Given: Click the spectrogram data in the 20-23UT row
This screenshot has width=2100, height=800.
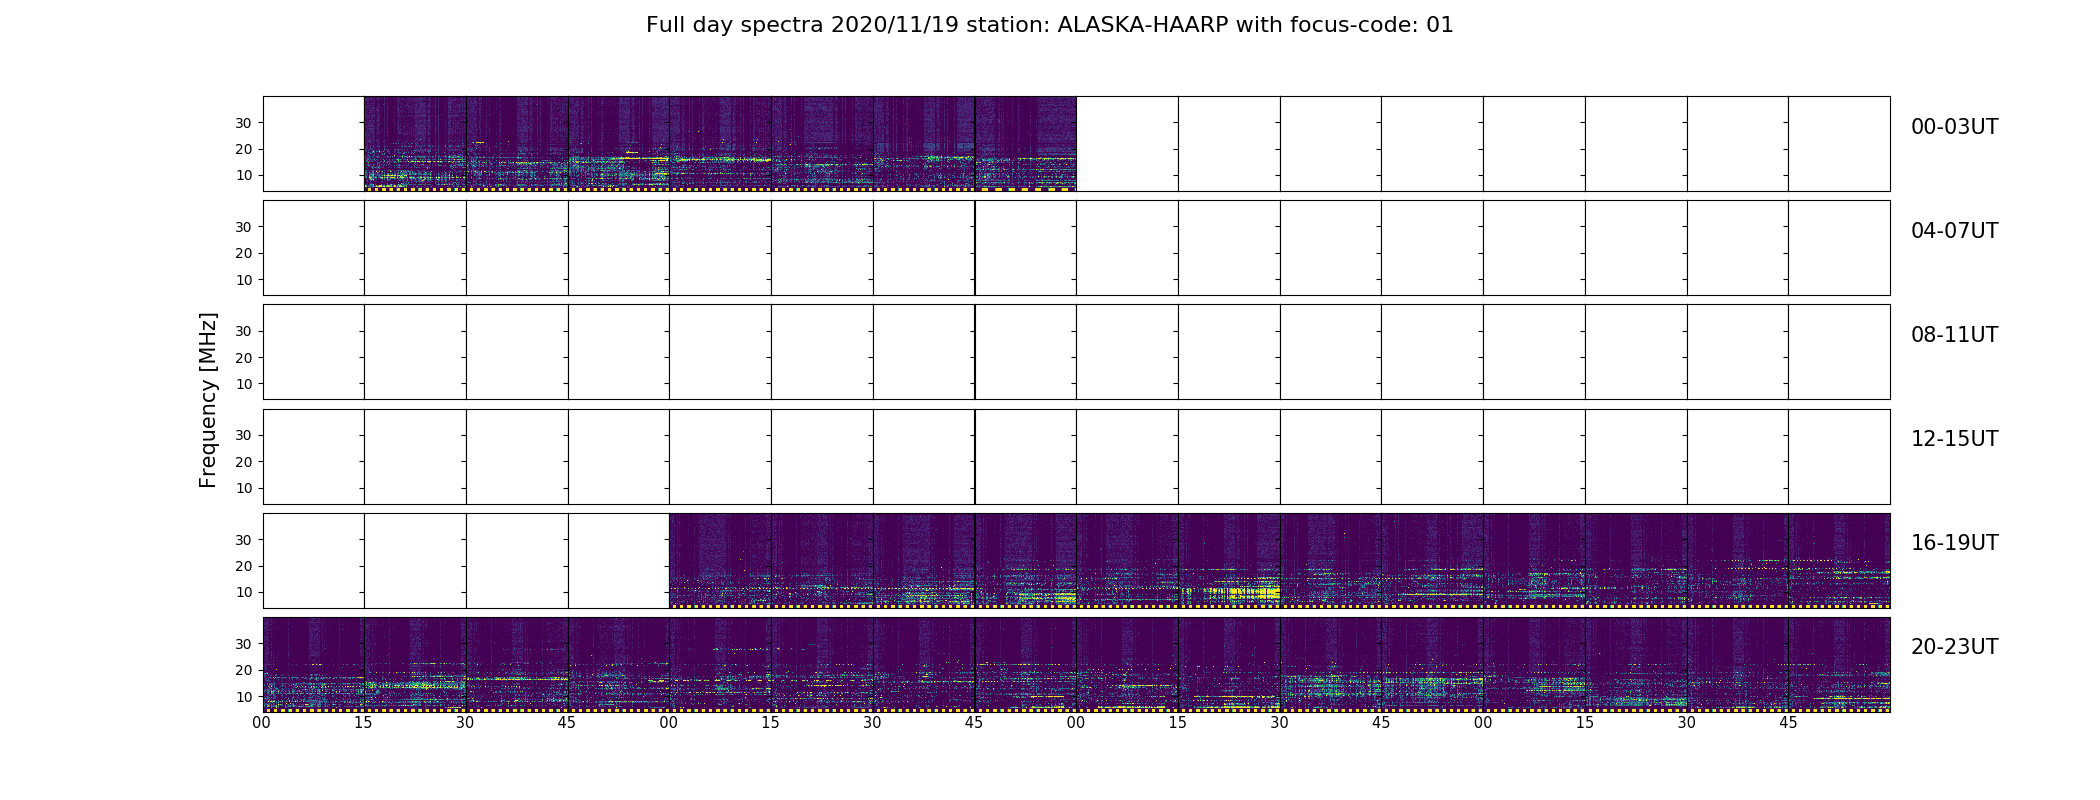Looking at the screenshot, I should [1076, 665].
